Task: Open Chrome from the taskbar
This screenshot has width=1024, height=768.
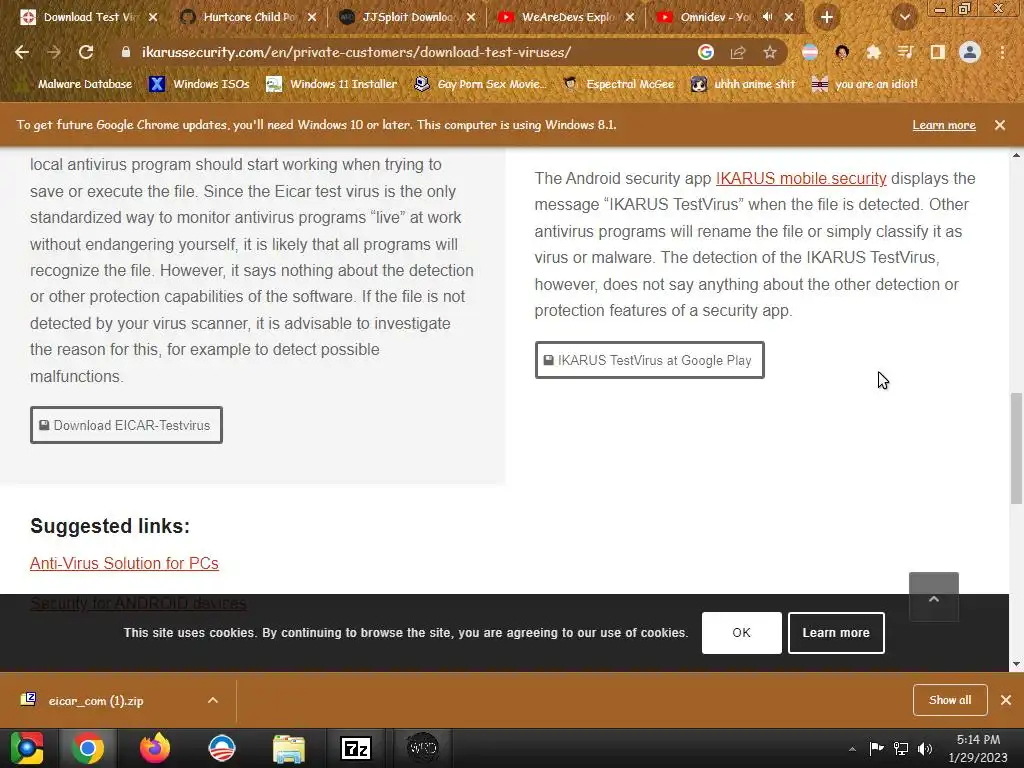Action: click(88, 748)
